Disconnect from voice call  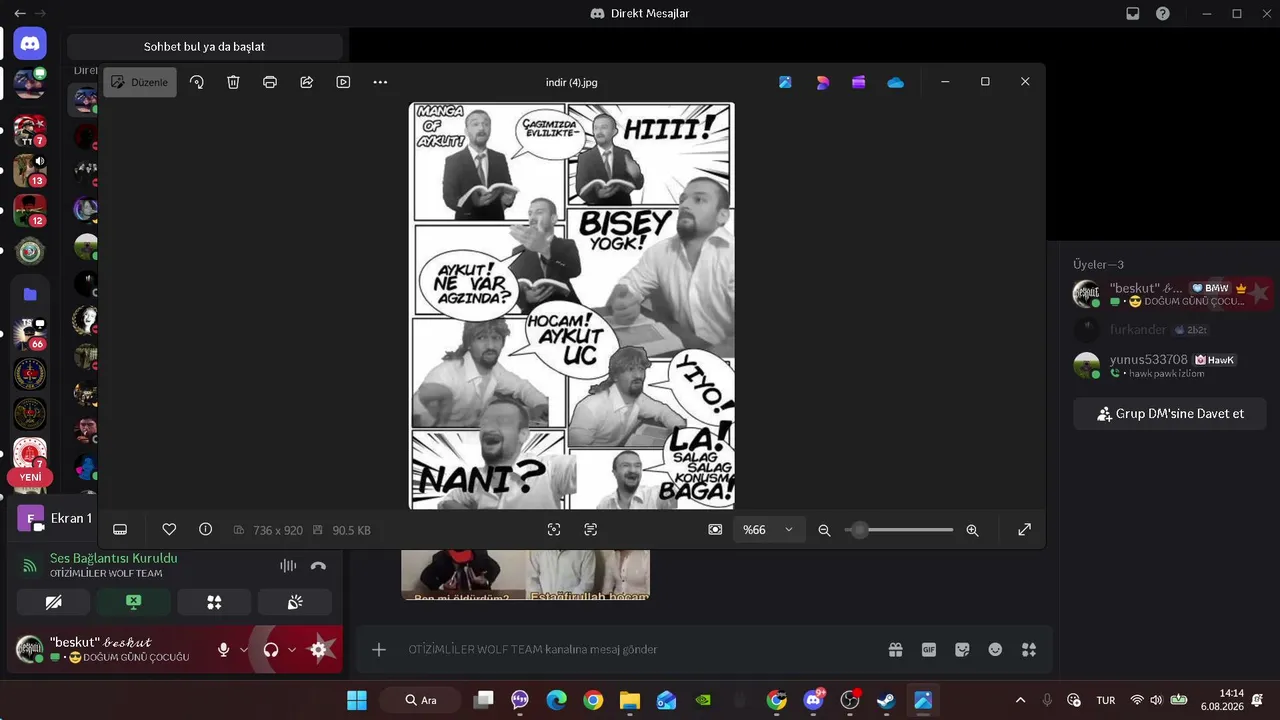point(318,565)
